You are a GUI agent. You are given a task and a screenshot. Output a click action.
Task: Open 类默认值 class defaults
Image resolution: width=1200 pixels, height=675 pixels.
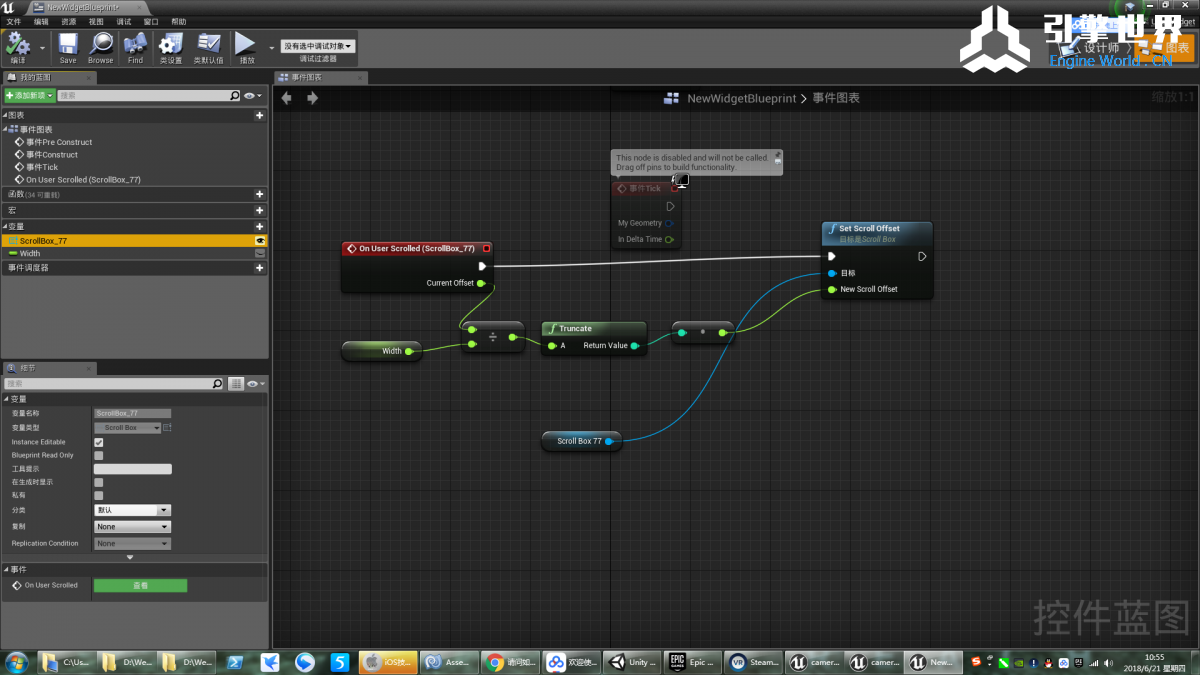[208, 47]
